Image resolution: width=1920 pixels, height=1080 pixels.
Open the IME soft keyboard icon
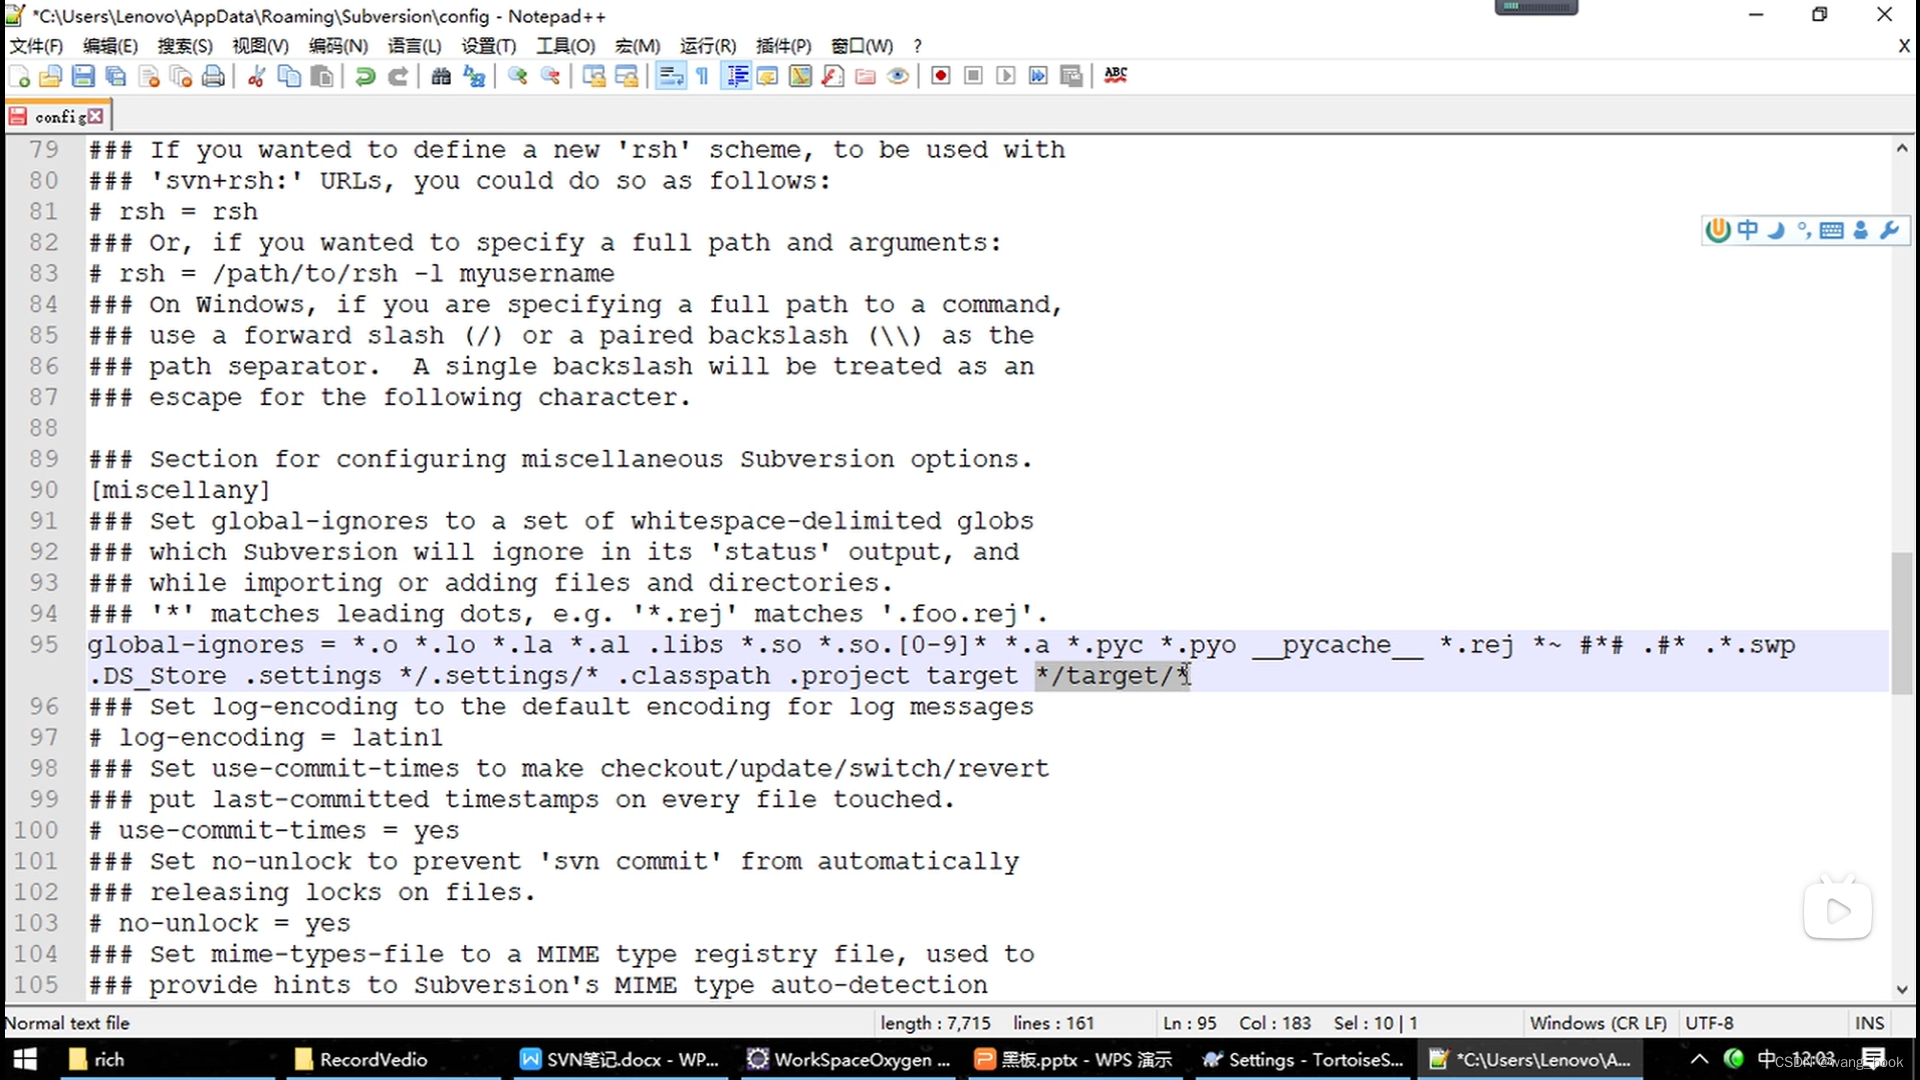(x=1832, y=230)
